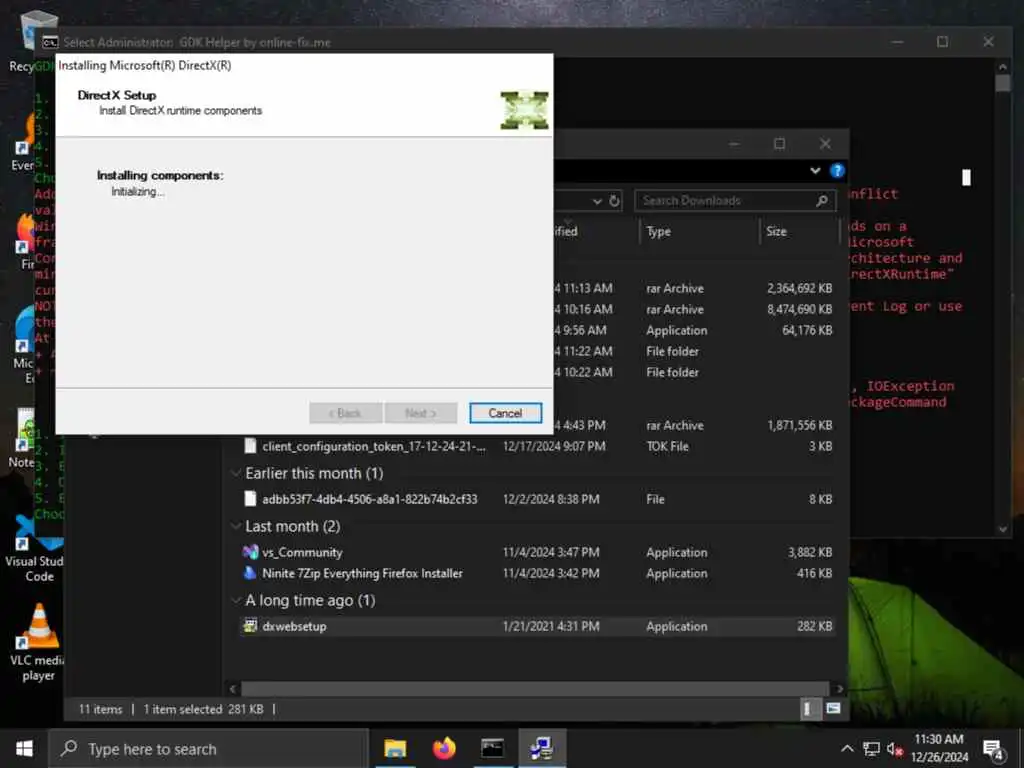Select Ninite 7Zip Everything Firefox Installer icon

(x=249, y=573)
